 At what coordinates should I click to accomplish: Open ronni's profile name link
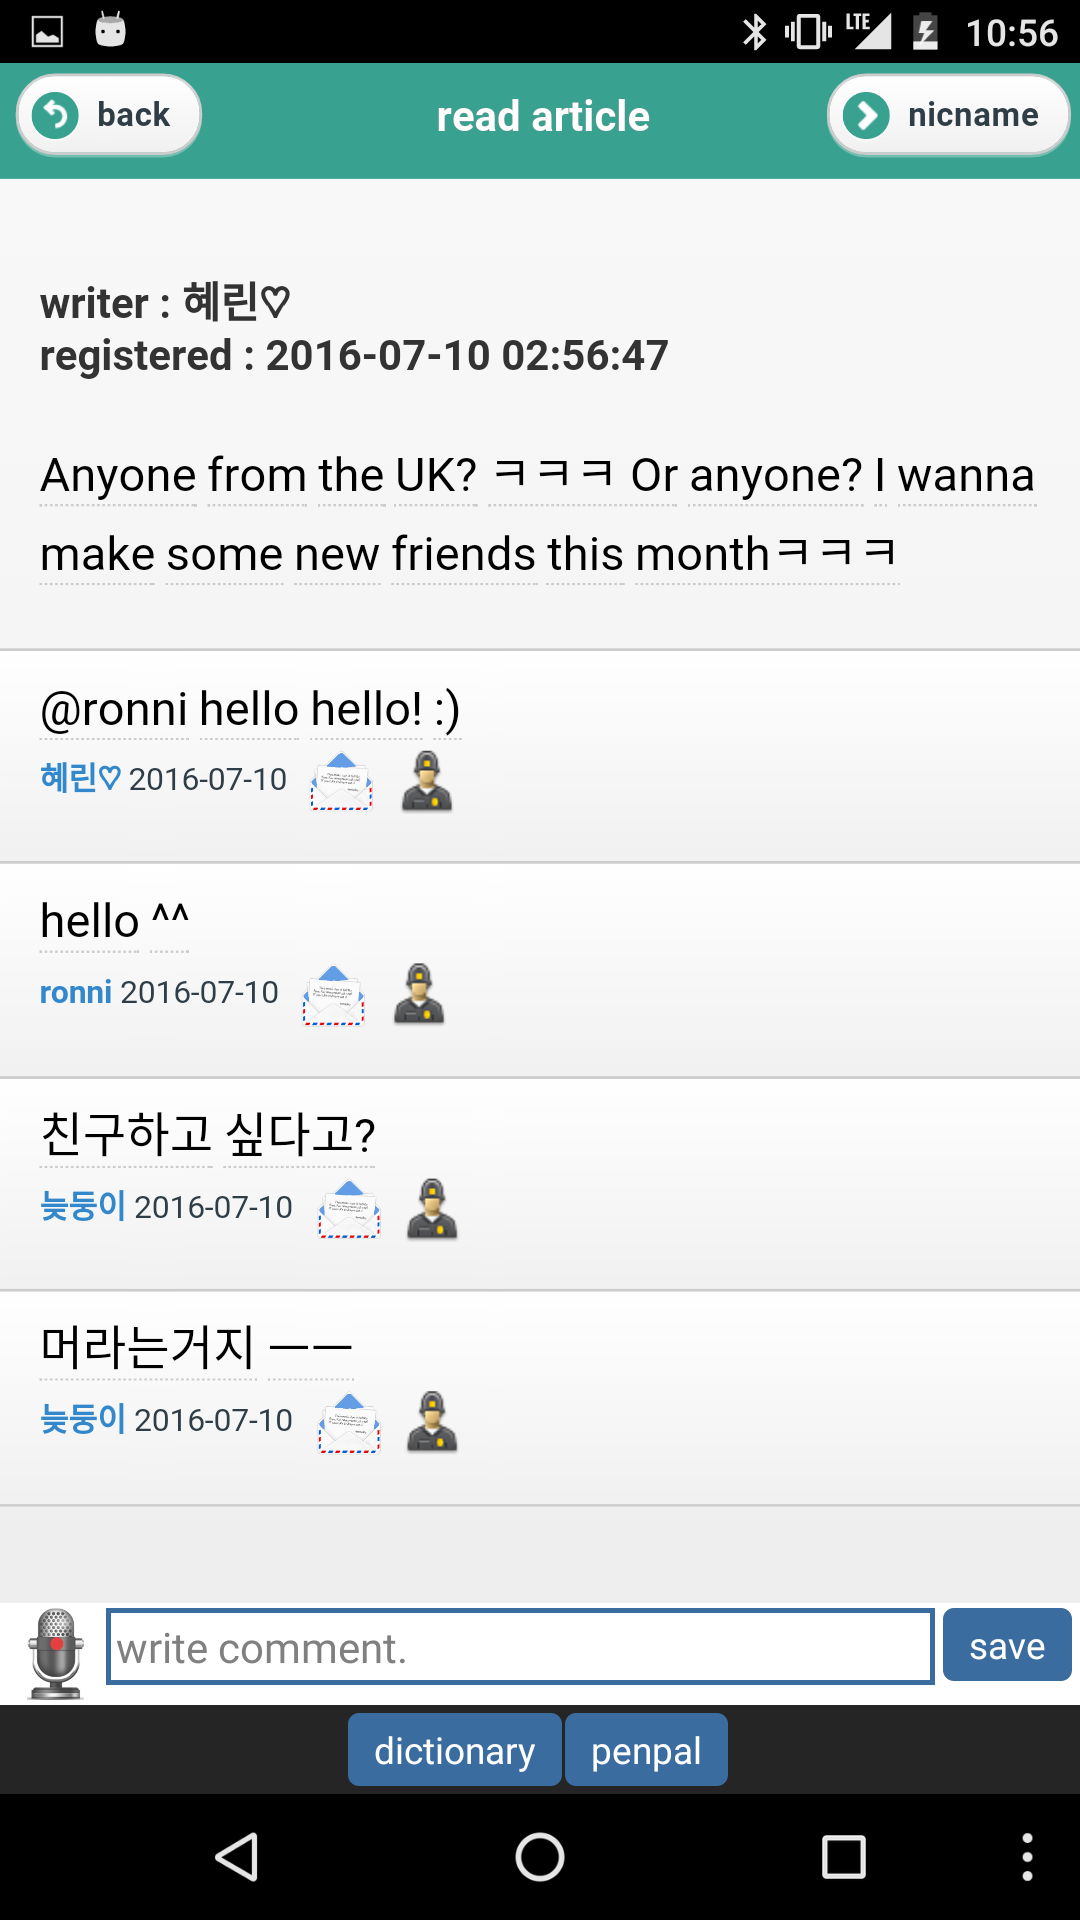(75, 992)
